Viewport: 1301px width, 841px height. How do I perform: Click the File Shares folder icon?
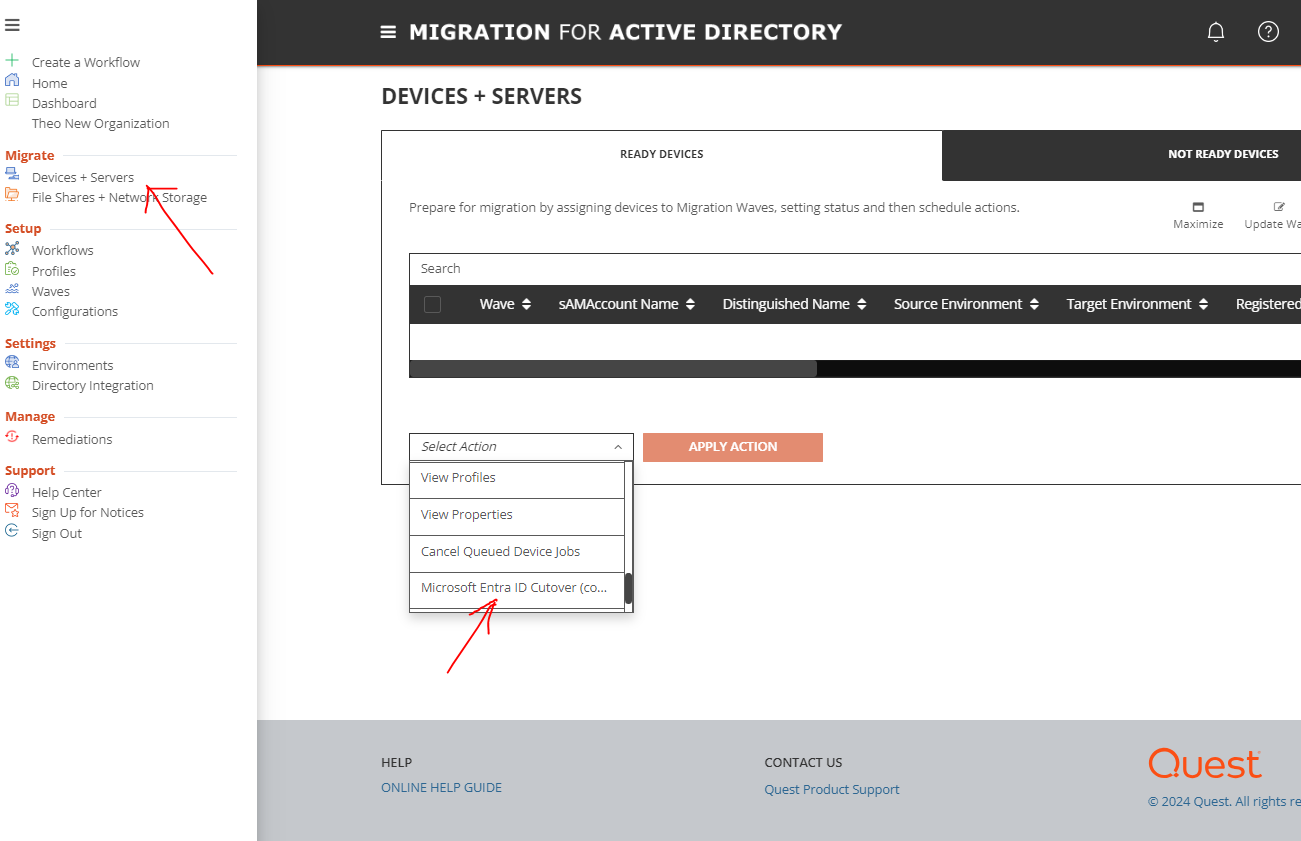click(x=12, y=195)
